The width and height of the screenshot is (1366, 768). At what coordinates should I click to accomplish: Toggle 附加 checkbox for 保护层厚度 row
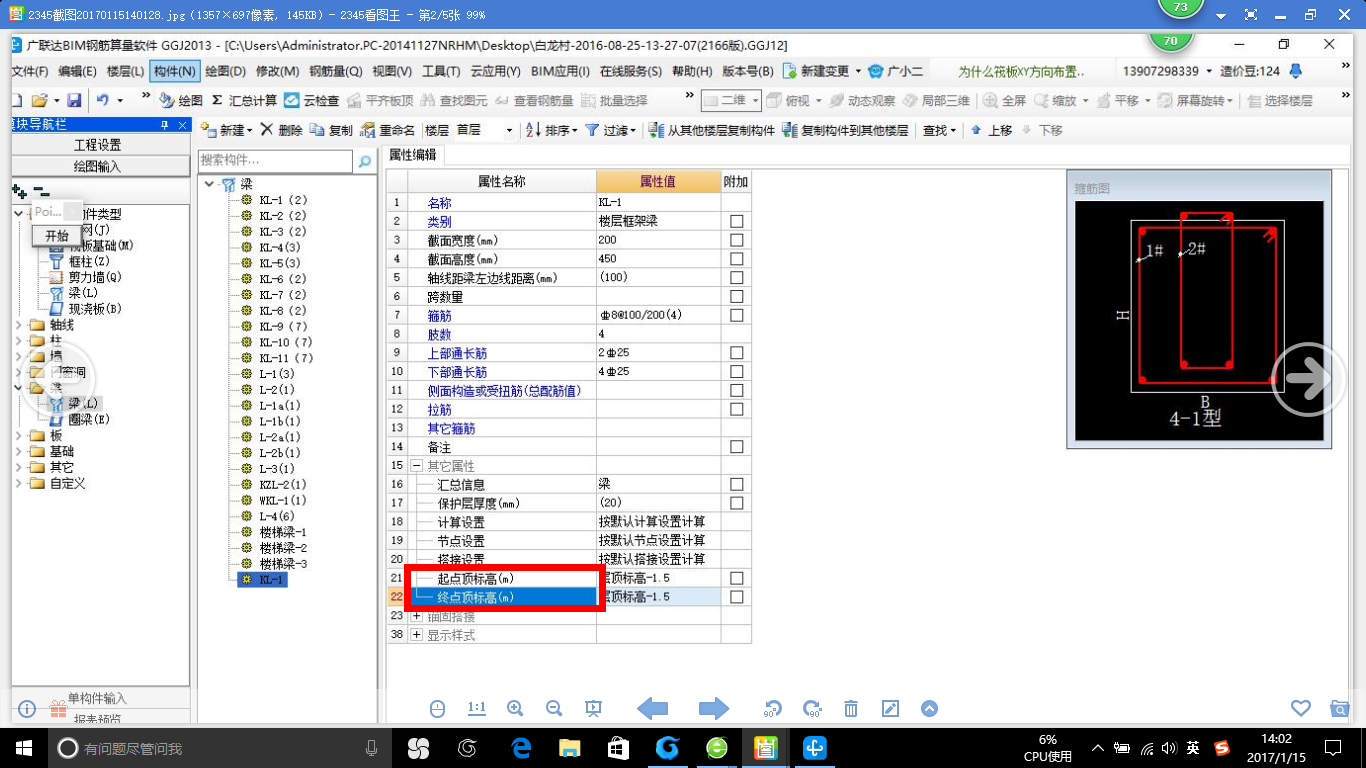tap(737, 503)
